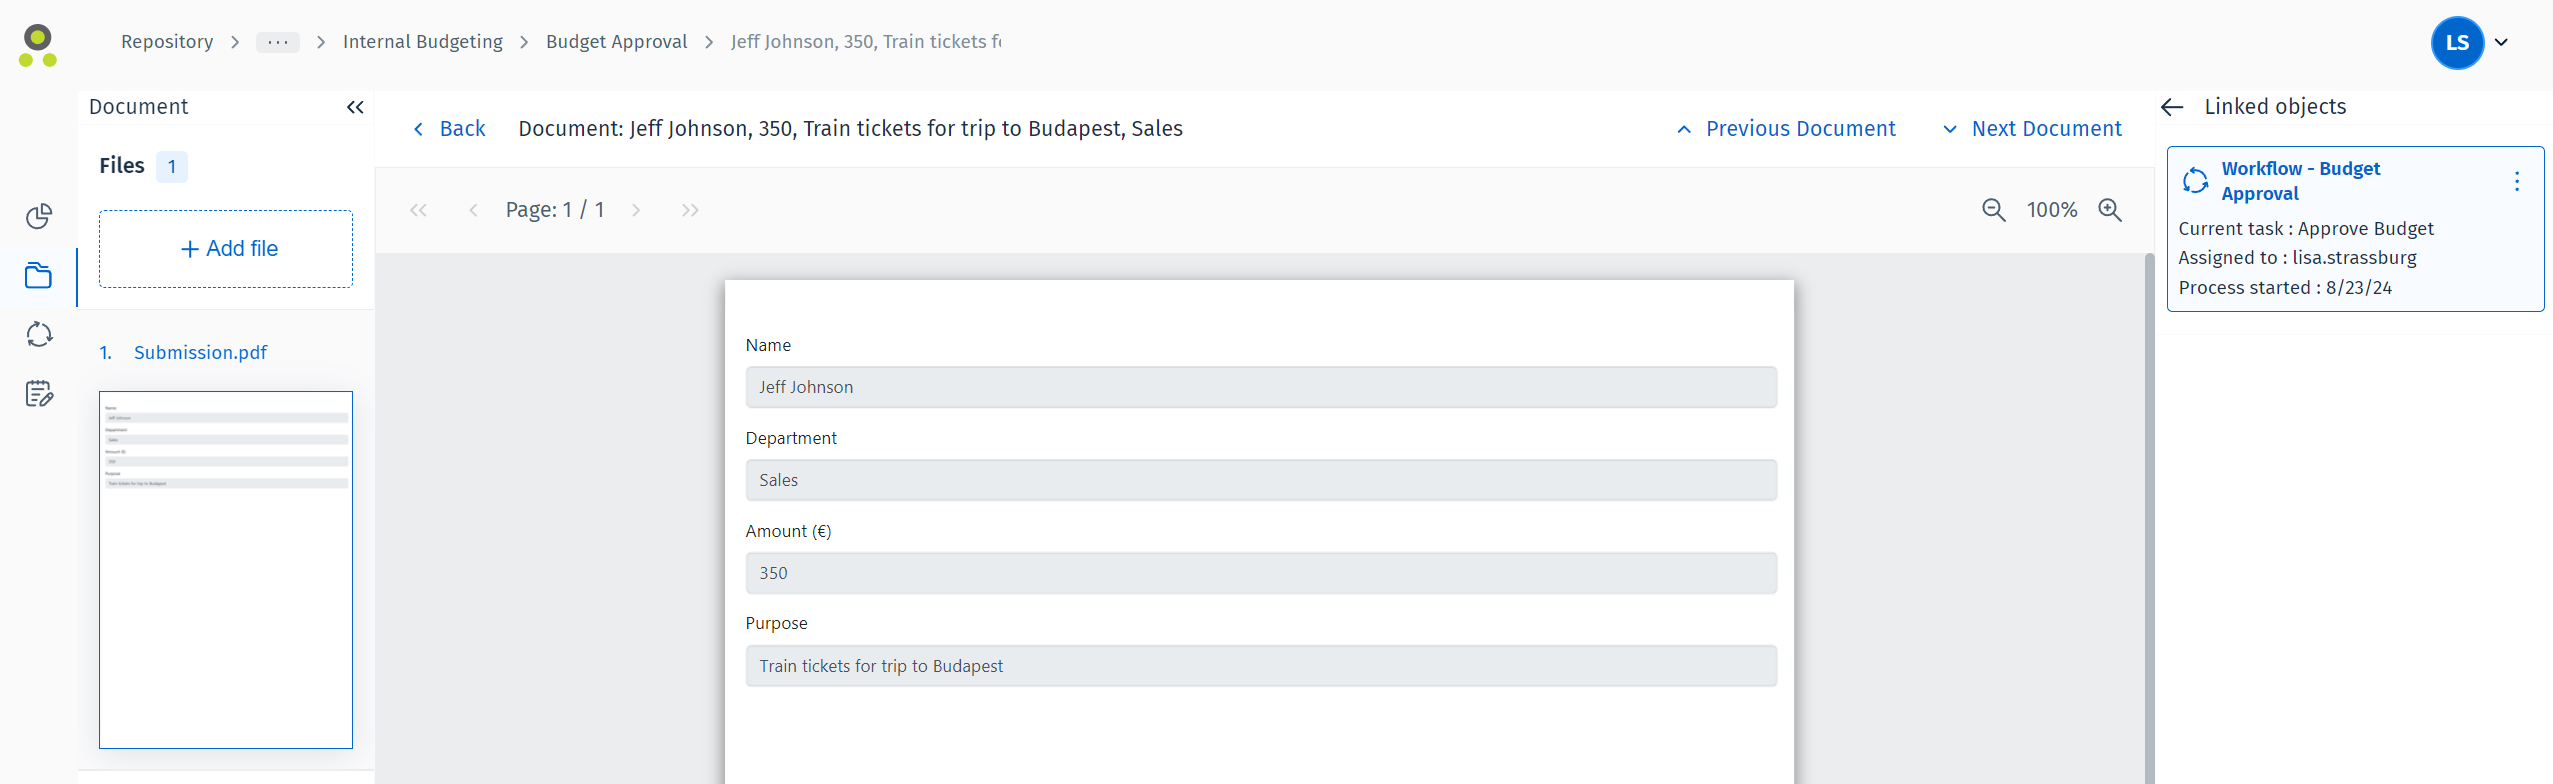Select the folder repository sidebar icon
This screenshot has height=784, width=2553.
click(39, 276)
